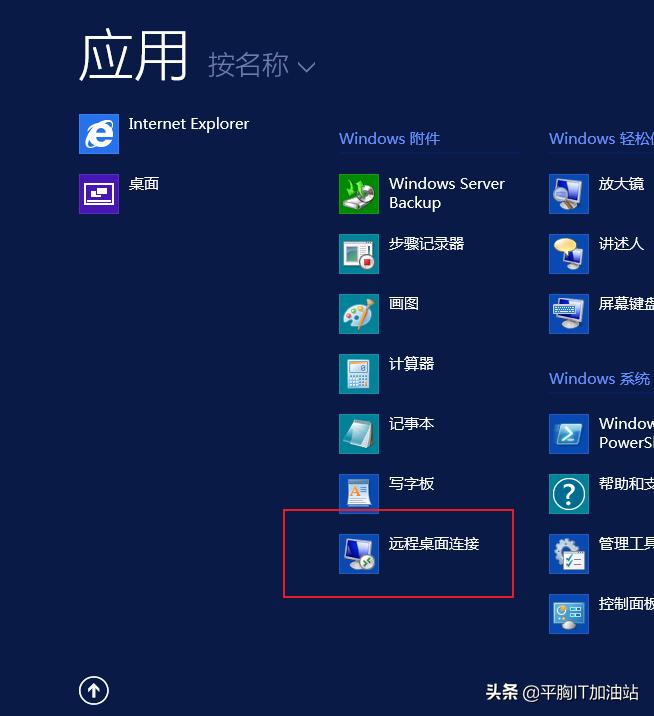Open the 画图 Paint icon

click(x=359, y=314)
